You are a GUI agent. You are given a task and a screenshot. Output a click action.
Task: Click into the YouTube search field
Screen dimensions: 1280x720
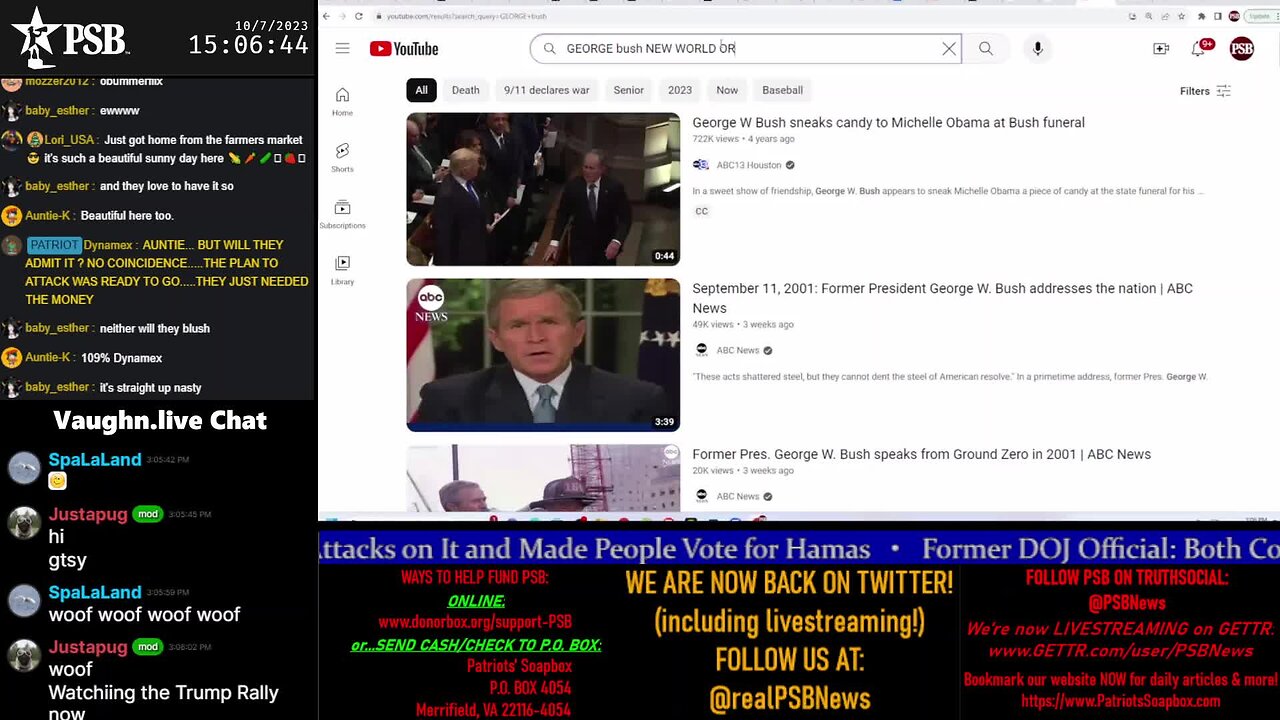point(745,49)
